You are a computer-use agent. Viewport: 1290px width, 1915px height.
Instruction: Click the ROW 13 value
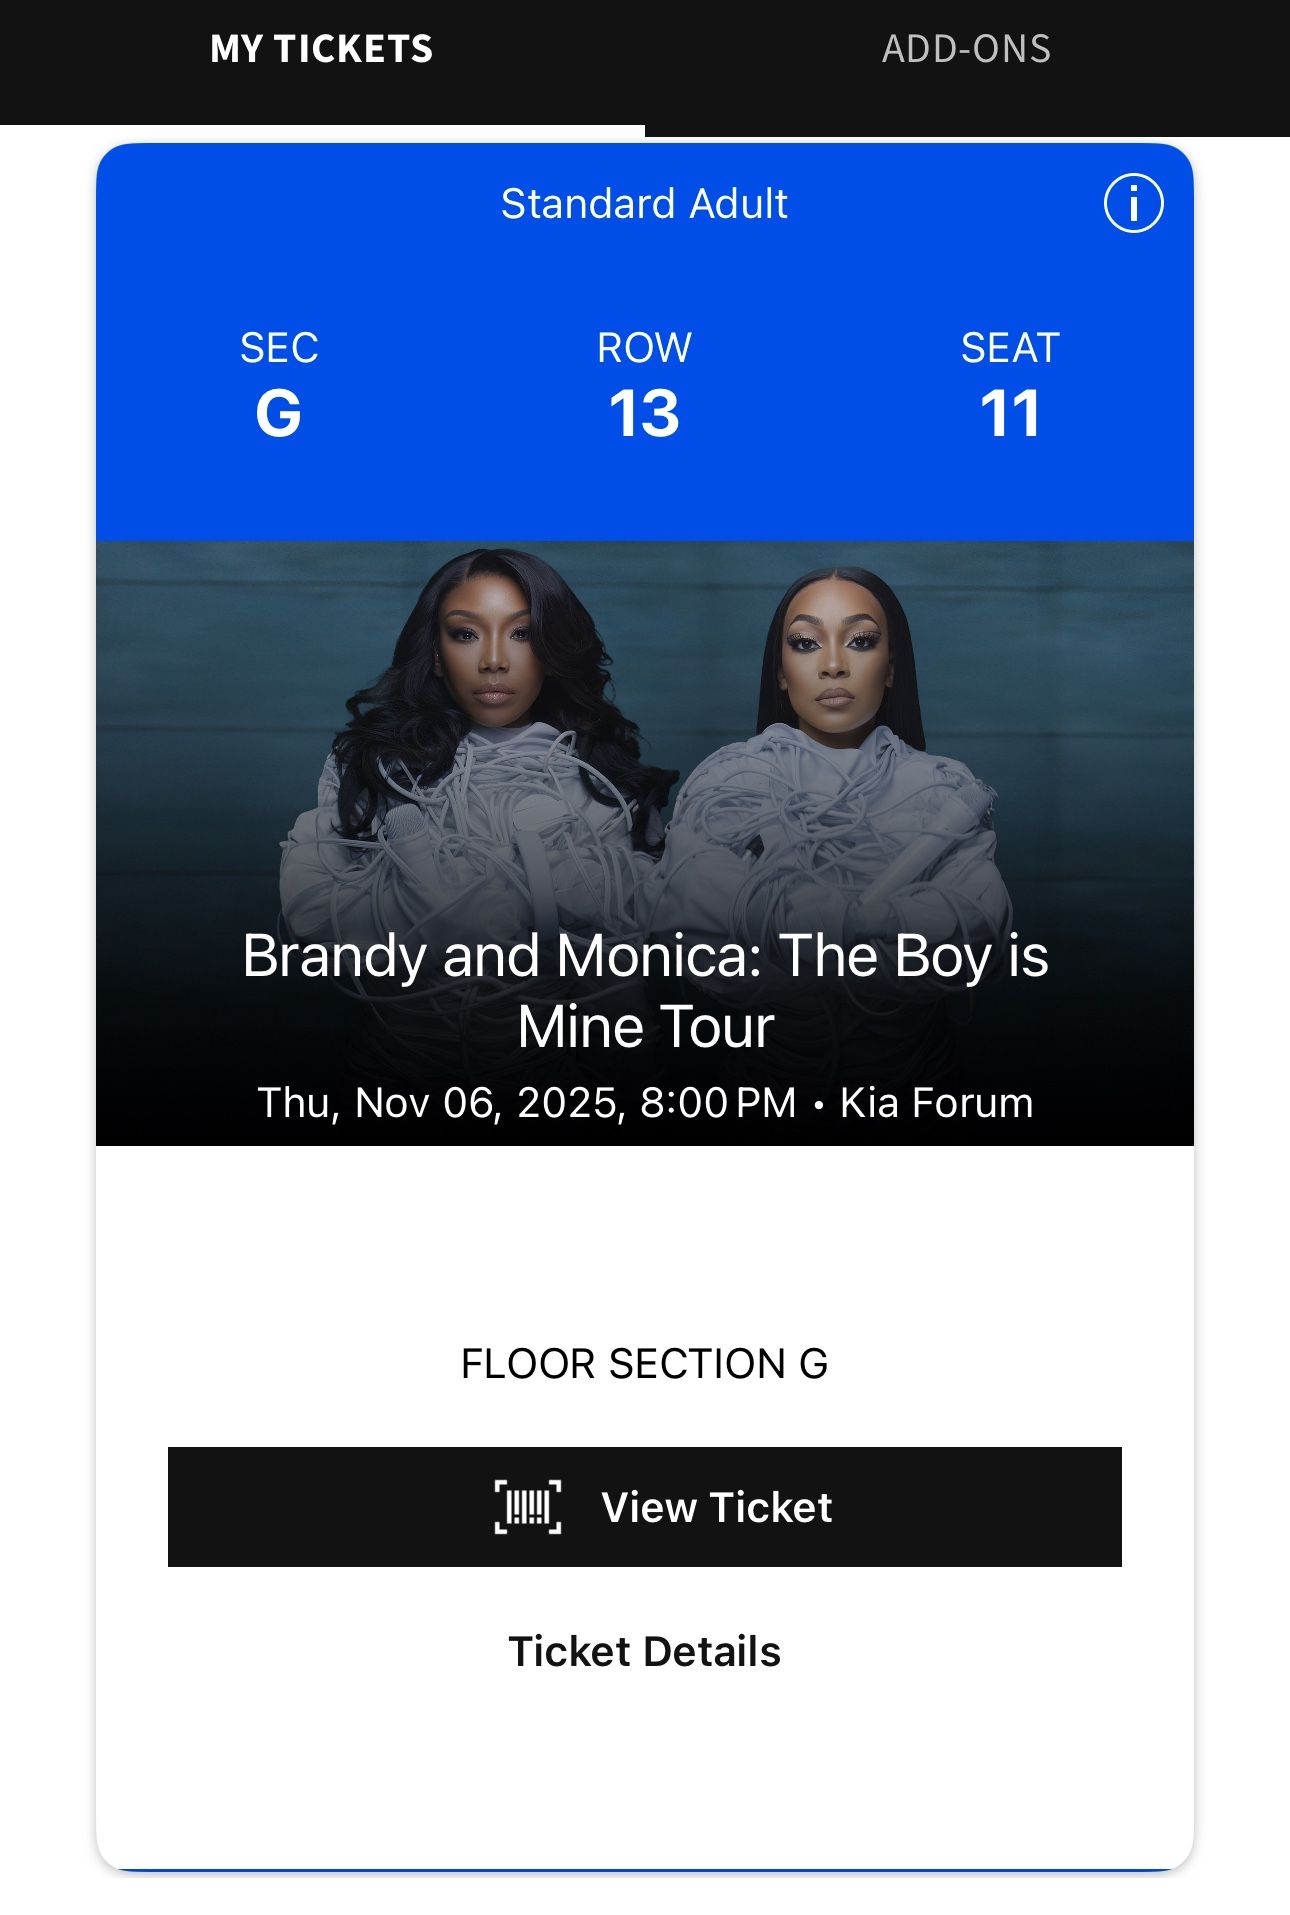point(644,413)
